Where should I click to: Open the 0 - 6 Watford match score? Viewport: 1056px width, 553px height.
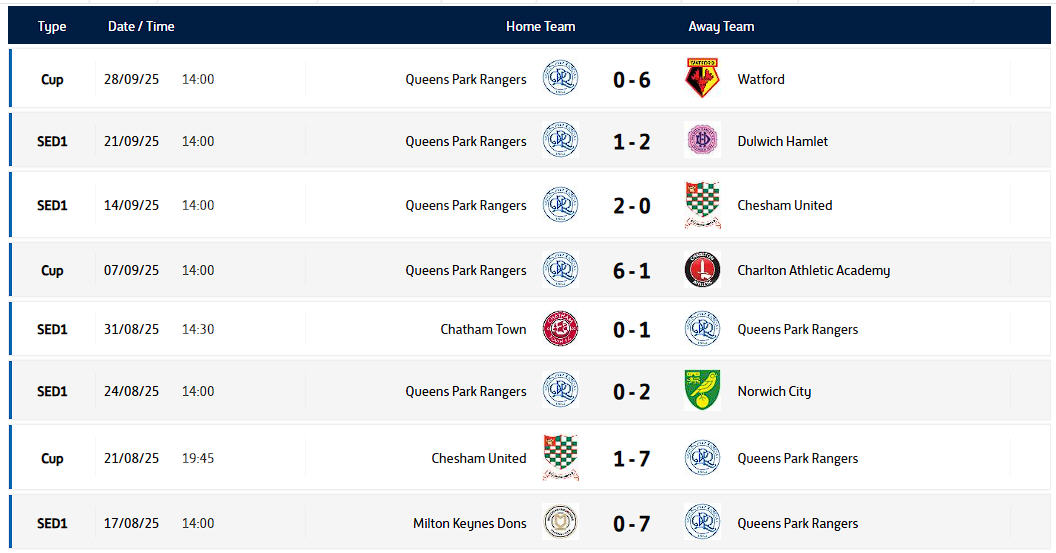tap(631, 79)
